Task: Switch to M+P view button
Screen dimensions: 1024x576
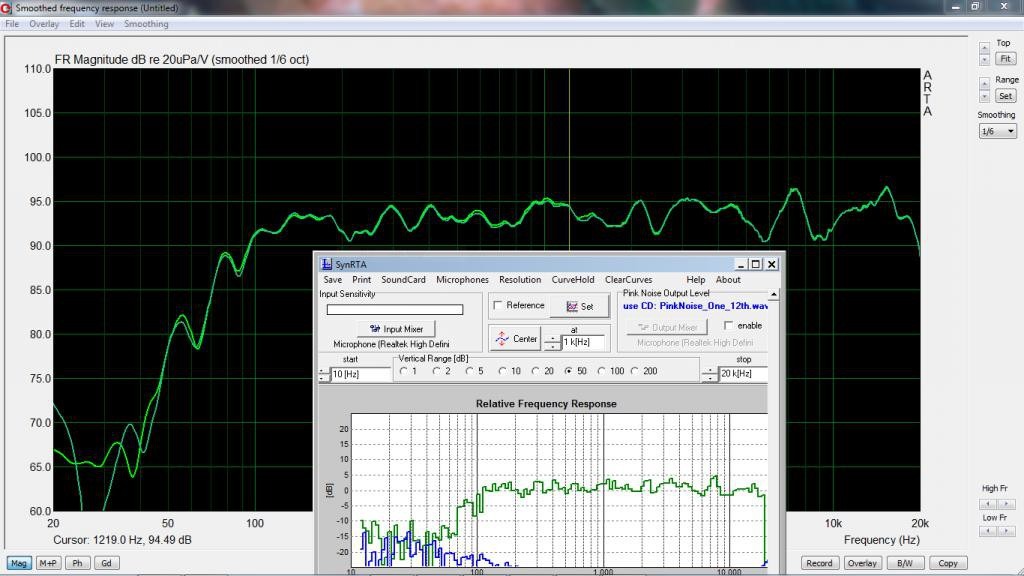Action: [48, 563]
